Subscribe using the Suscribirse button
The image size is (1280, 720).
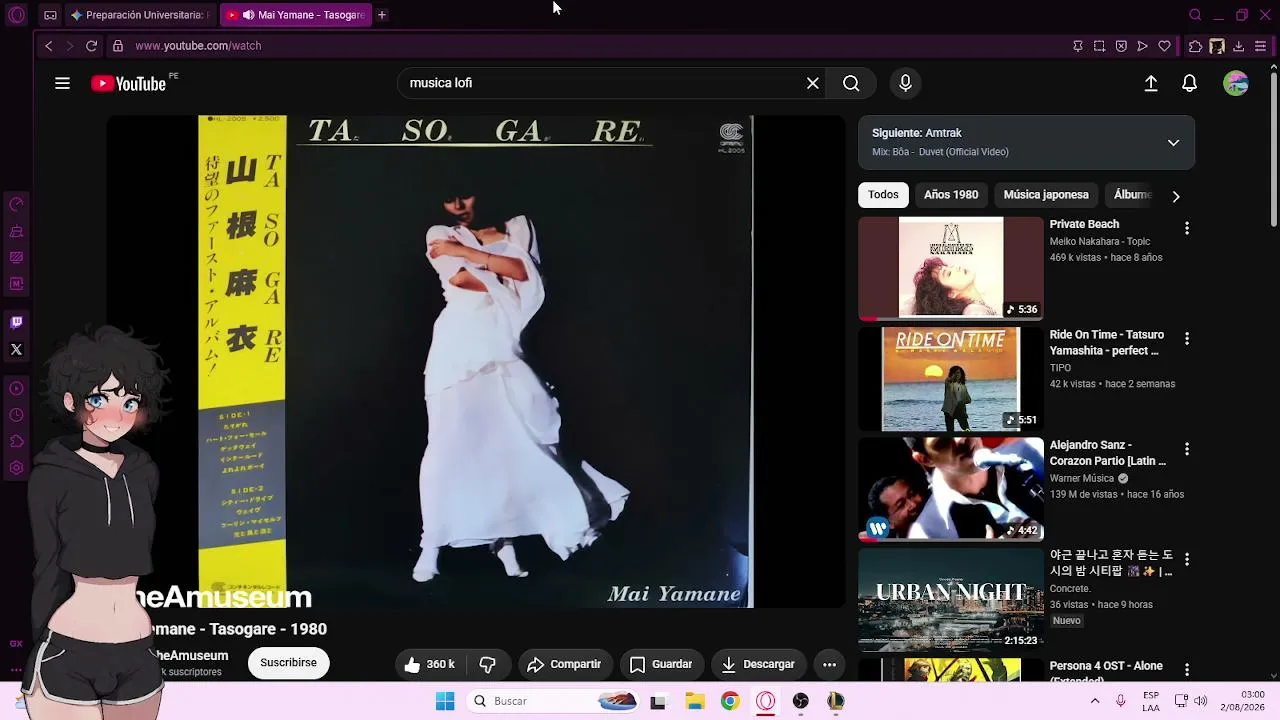(288, 663)
